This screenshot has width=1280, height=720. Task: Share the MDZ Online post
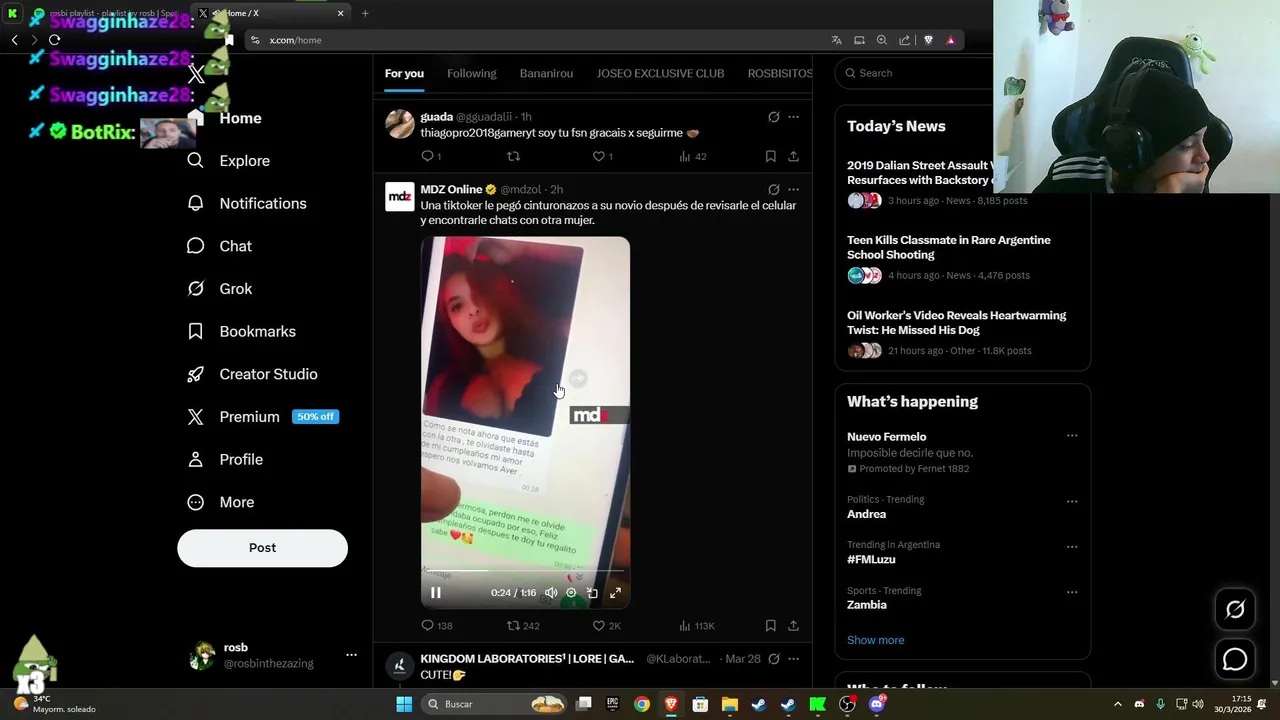tap(793, 626)
